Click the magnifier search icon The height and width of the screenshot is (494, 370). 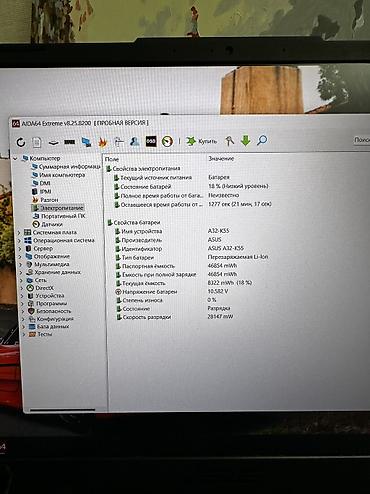pos(262,140)
